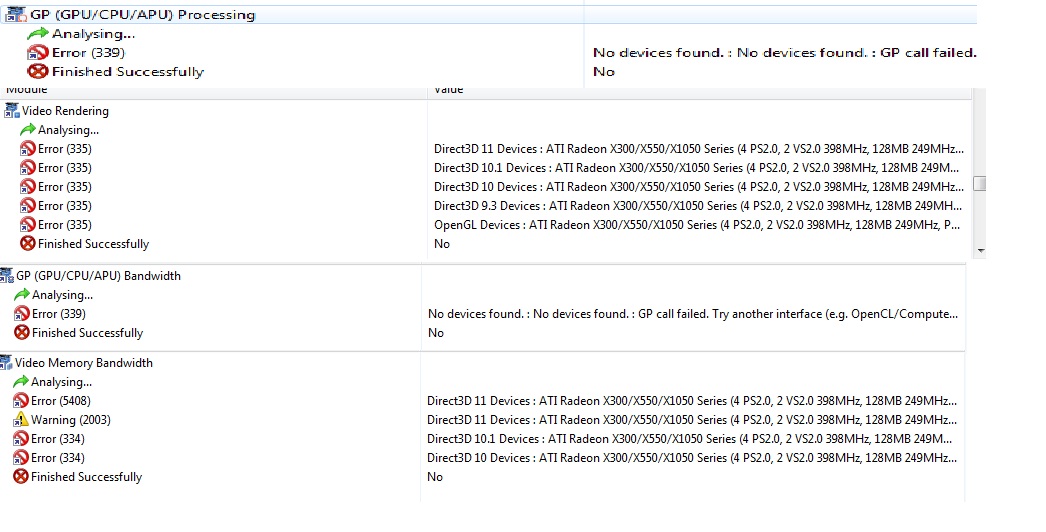Screen dimensions: 1046x532
Task: Click the Video Rendering module icon
Action: point(12,111)
